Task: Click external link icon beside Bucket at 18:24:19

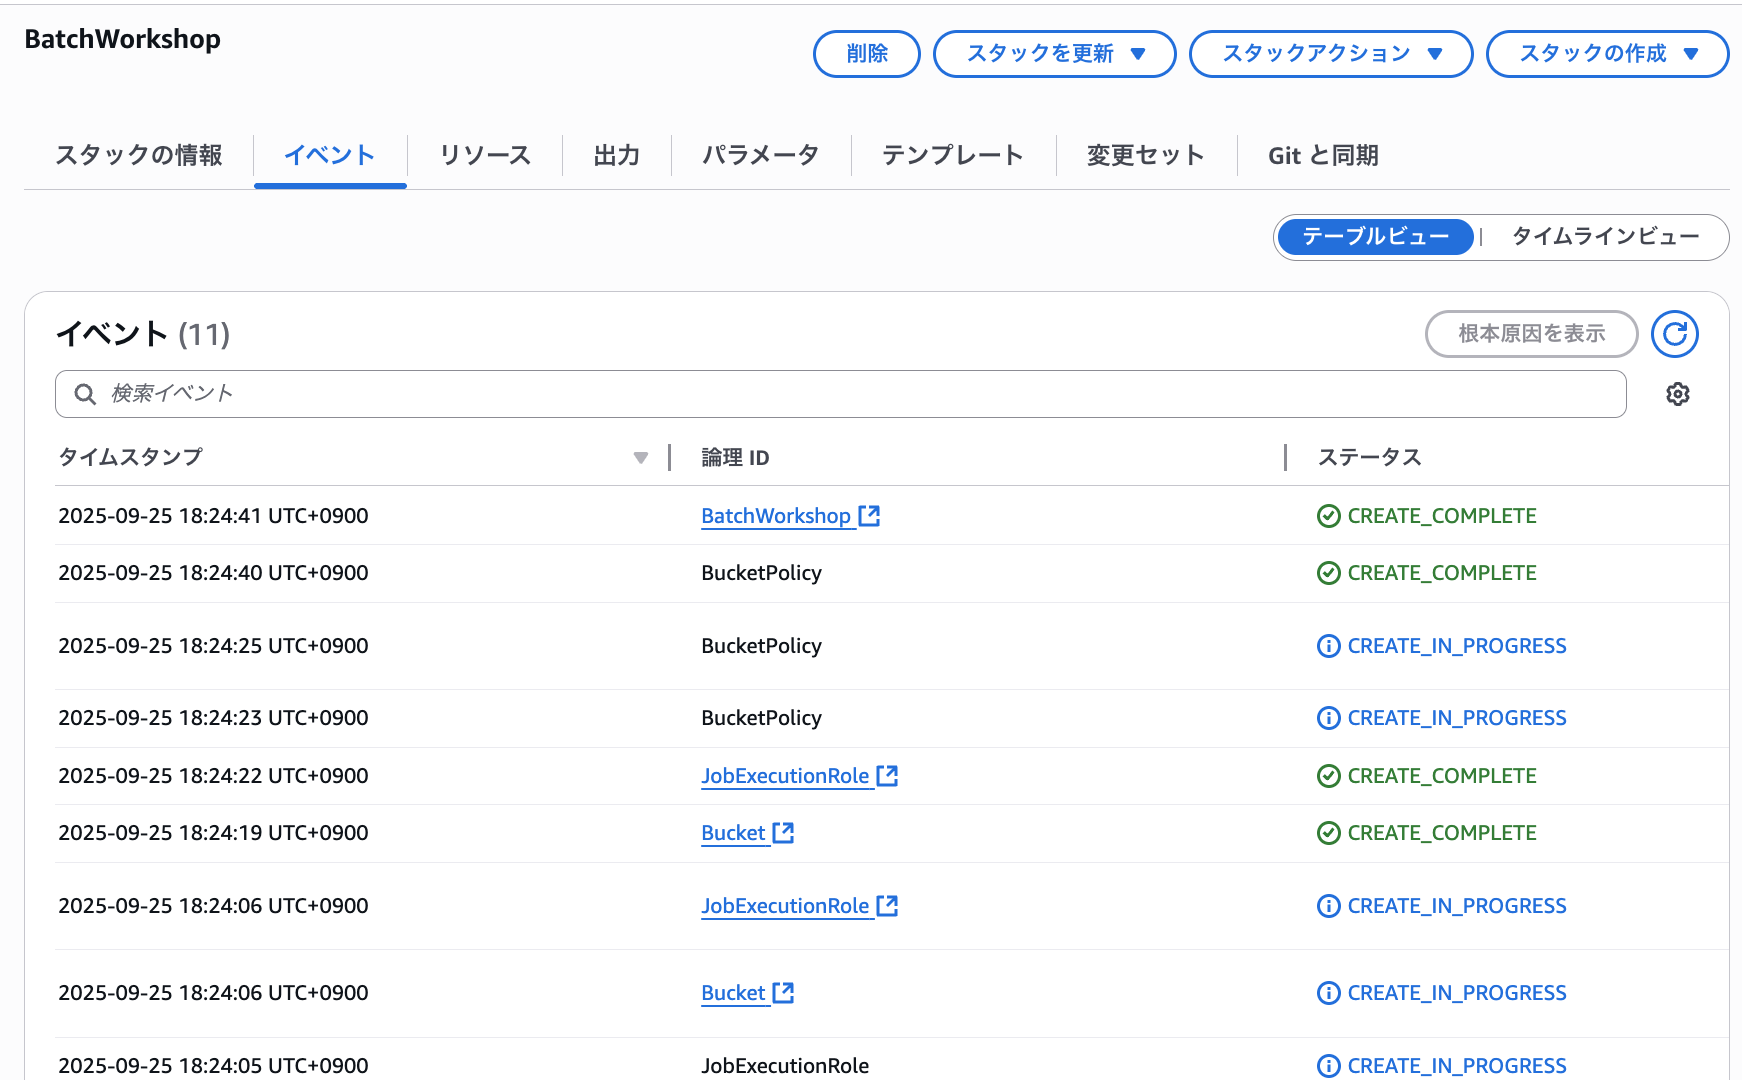Action: click(783, 833)
